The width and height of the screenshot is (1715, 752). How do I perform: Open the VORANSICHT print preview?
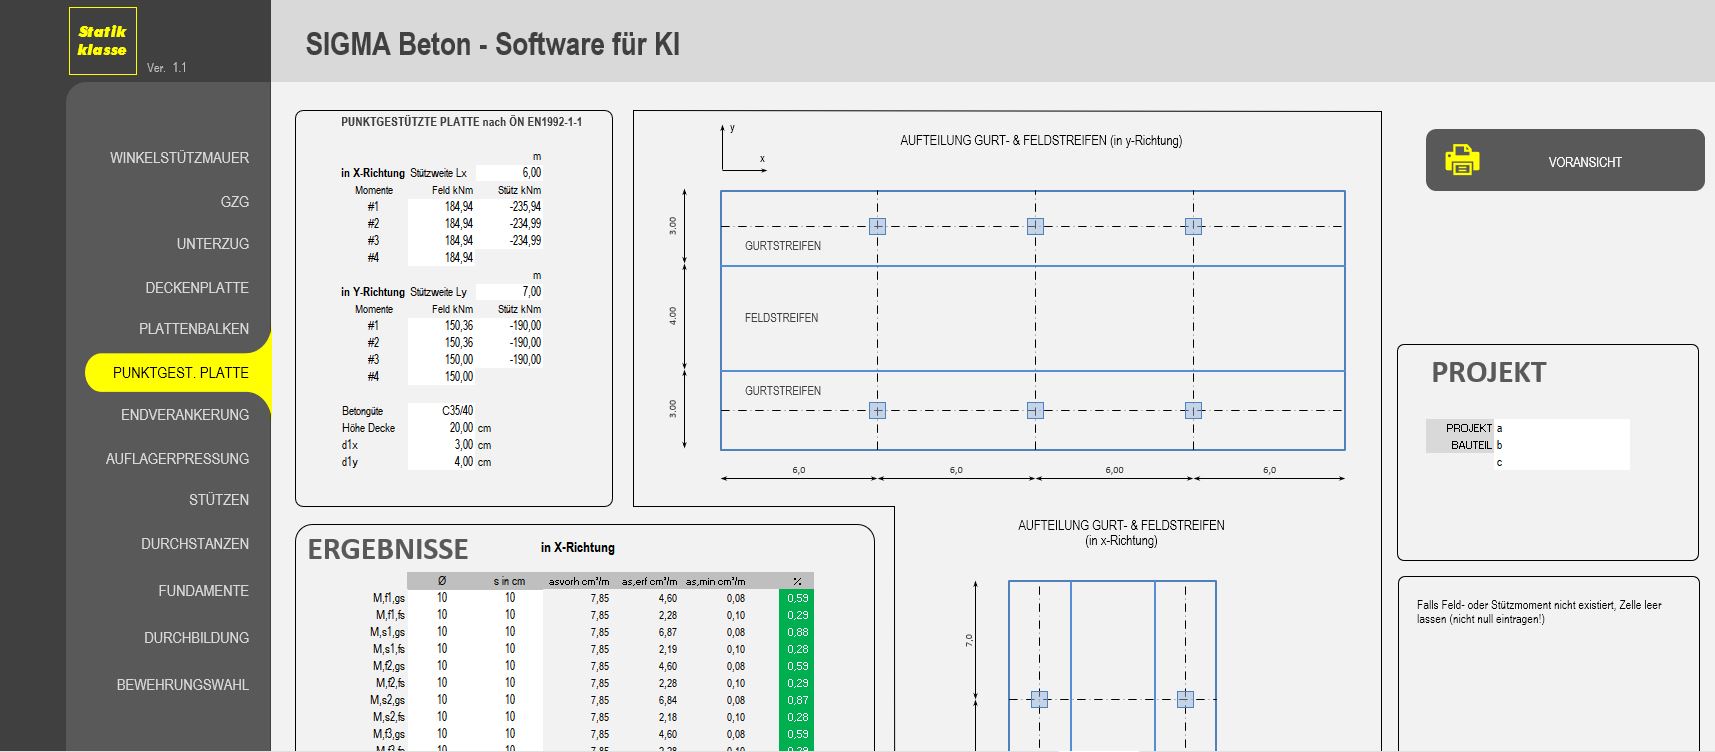tap(1584, 162)
